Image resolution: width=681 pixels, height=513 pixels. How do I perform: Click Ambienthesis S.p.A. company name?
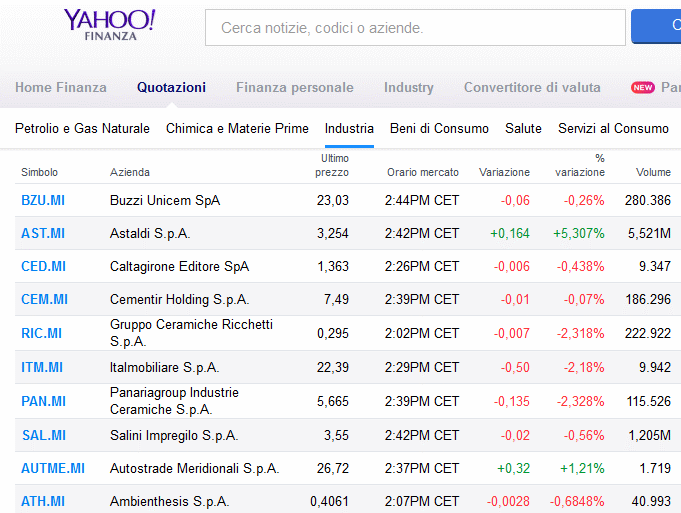tap(169, 501)
